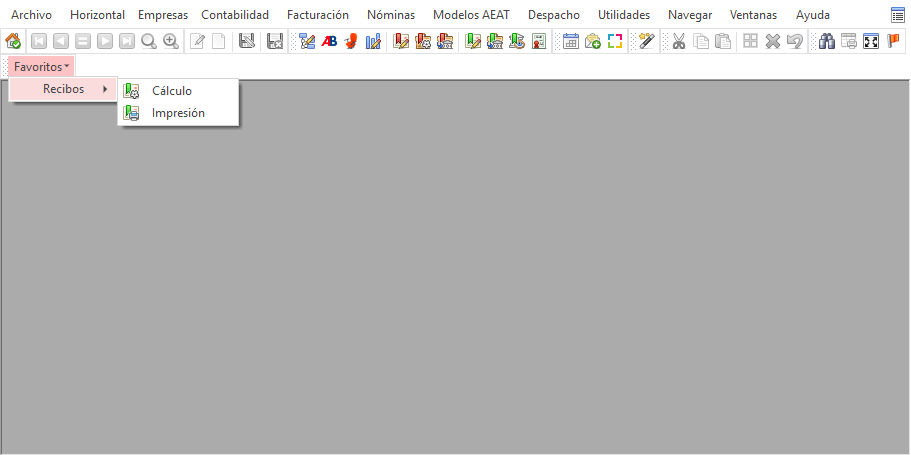Click the list panel icon at far right of menu bar

pos(897,16)
